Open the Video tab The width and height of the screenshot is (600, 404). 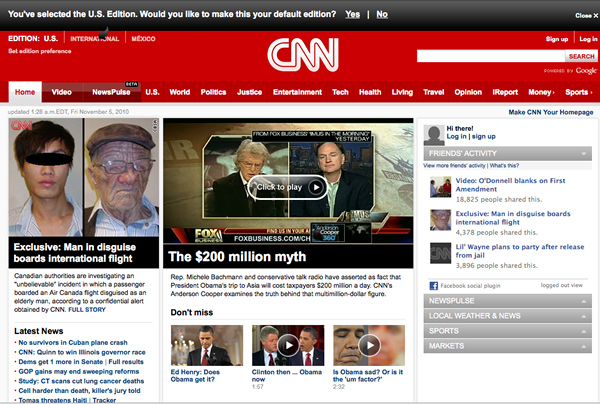[x=62, y=92]
